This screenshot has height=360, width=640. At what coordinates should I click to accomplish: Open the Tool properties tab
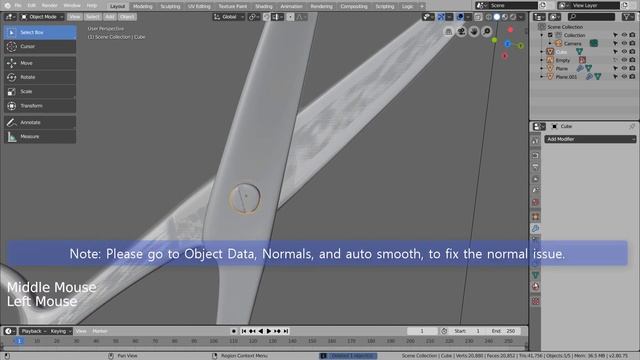tap(536, 141)
